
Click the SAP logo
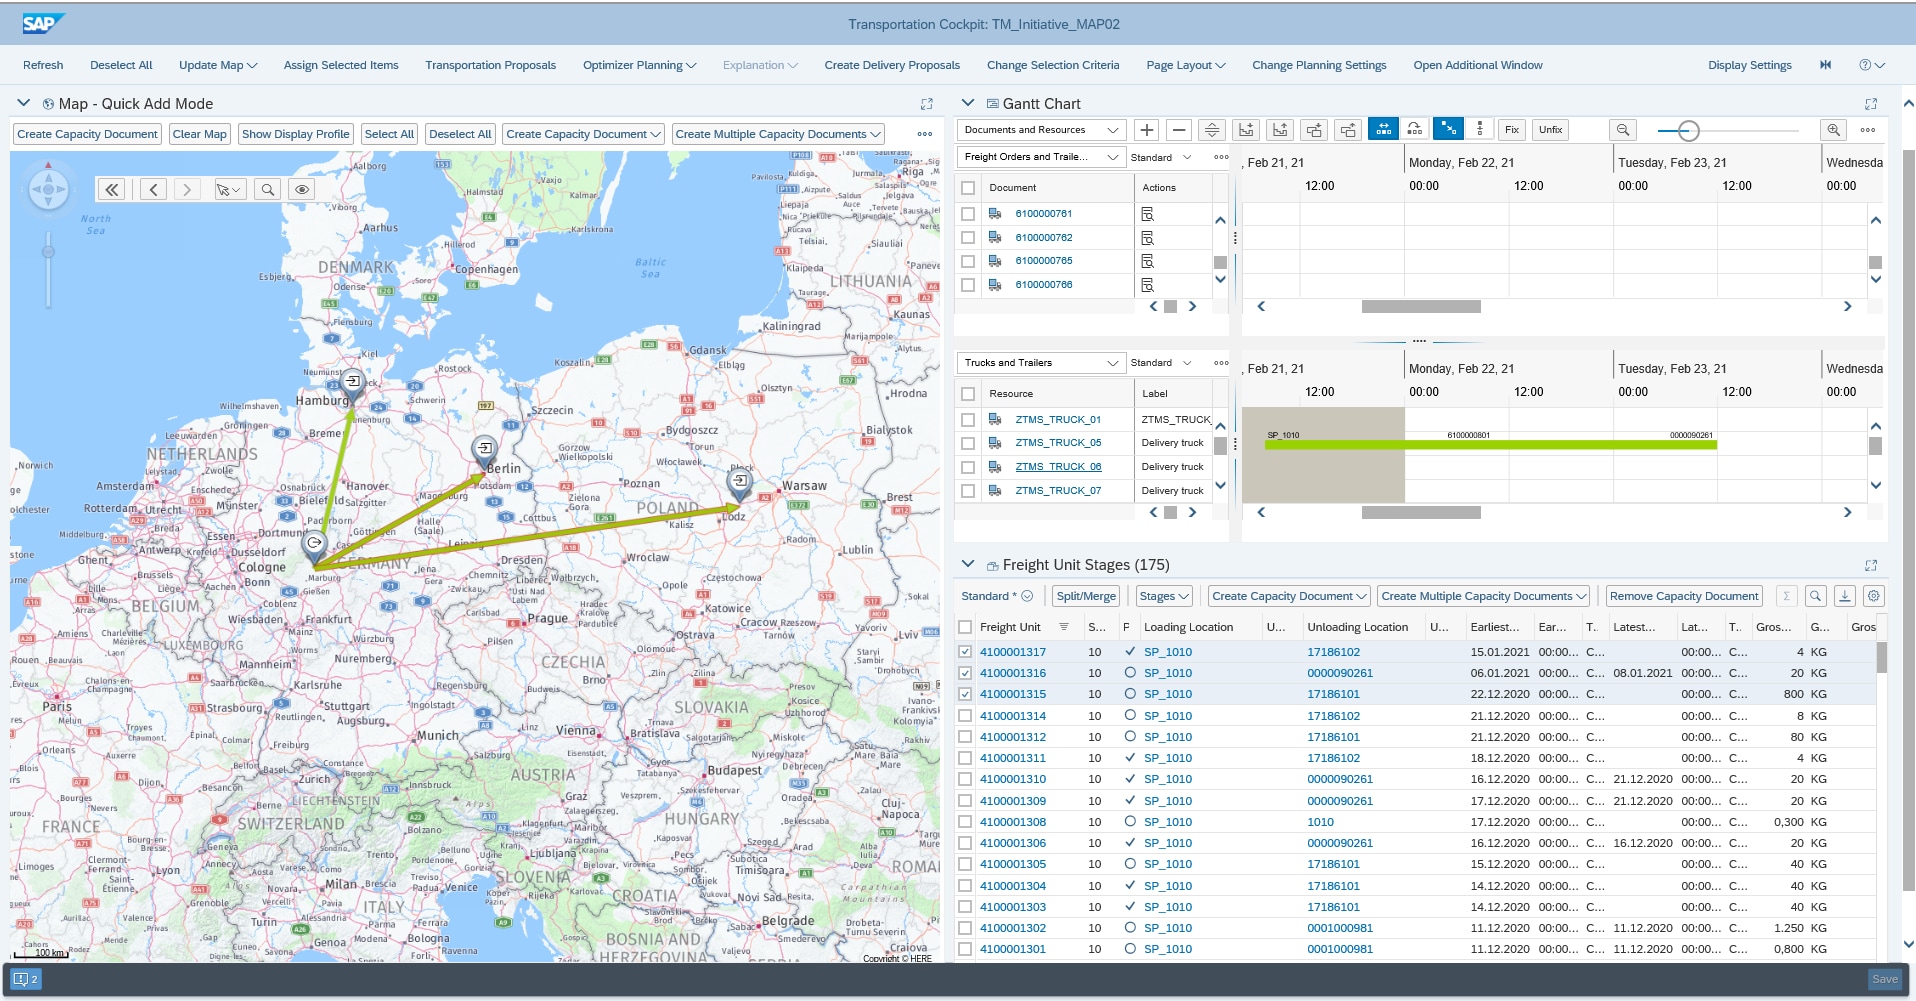pyautogui.click(x=43, y=24)
